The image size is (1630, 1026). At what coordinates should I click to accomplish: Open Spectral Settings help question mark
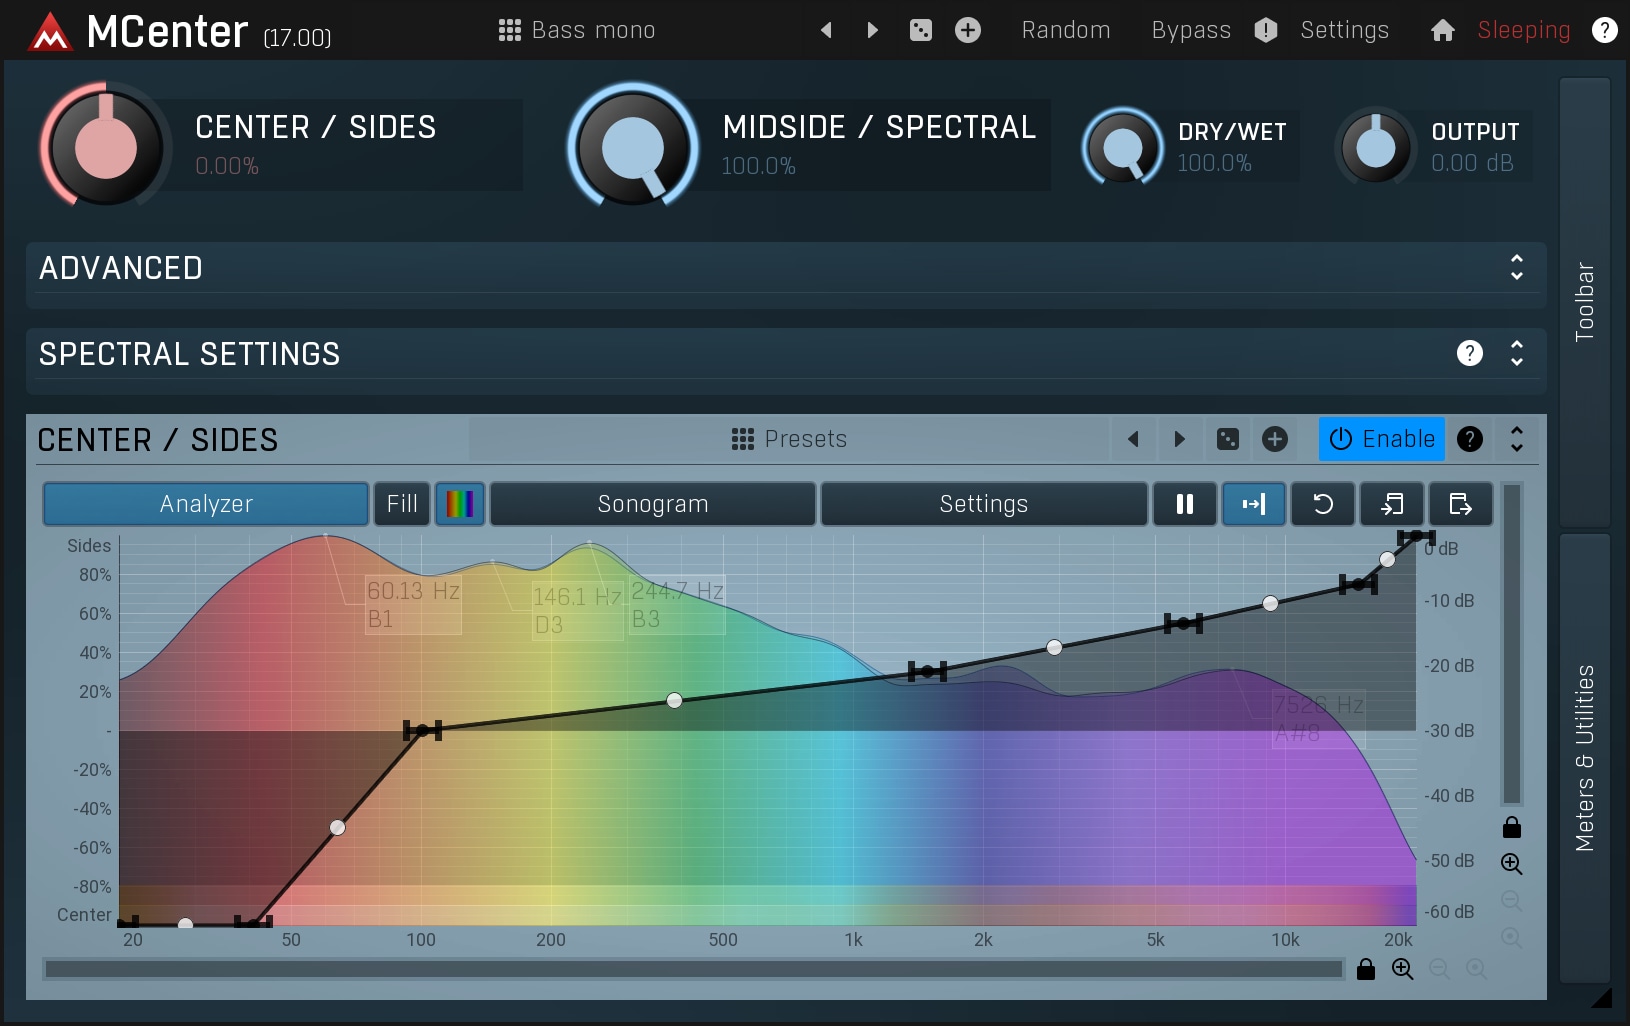point(1469,353)
